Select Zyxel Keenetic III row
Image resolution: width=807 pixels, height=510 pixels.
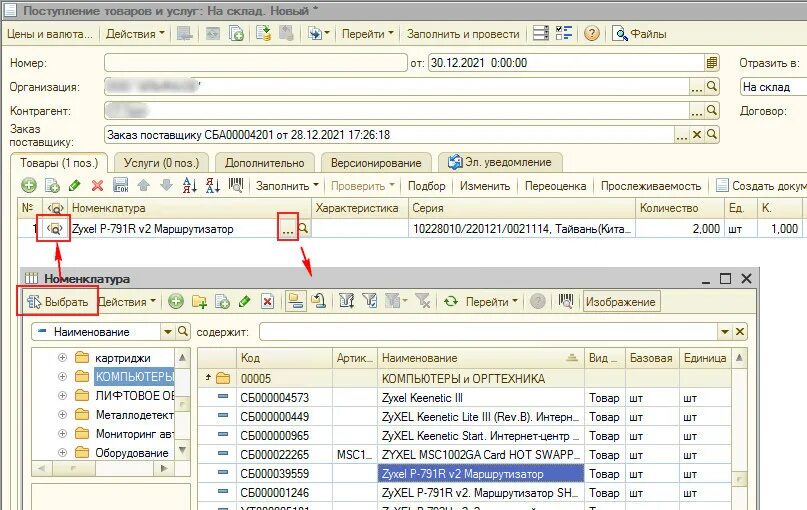pyautogui.click(x=464, y=398)
